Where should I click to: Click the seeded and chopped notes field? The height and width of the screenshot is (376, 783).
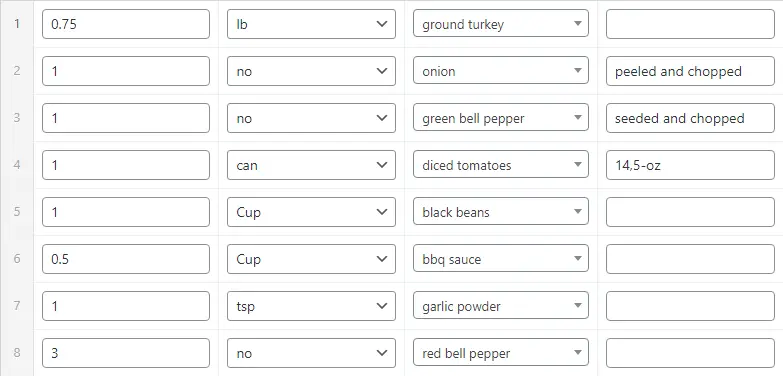[690, 118]
